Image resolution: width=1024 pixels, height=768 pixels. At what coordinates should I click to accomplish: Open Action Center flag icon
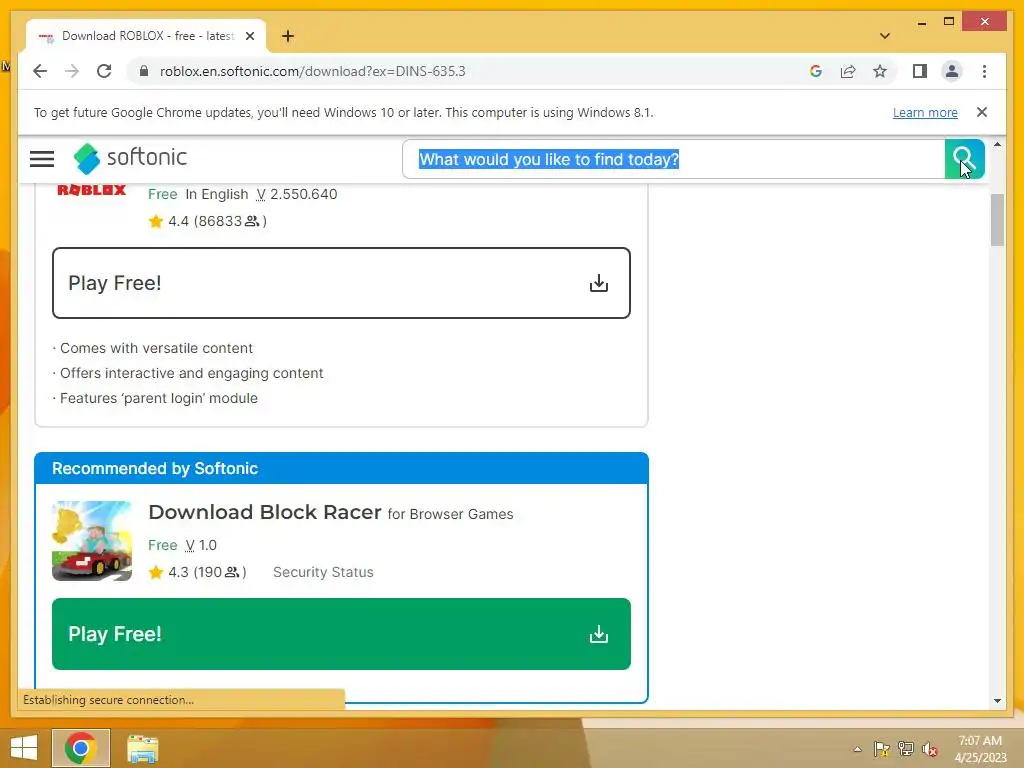(881, 749)
